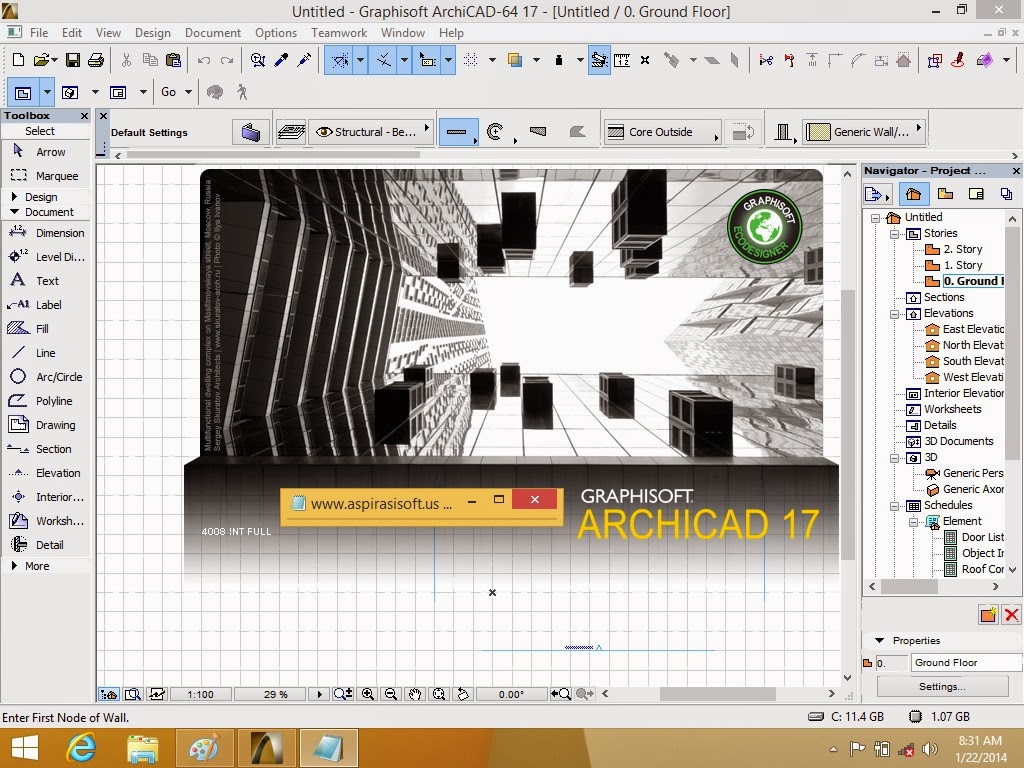The height and width of the screenshot is (768, 1024).
Task: Click the Print icon
Action: tap(96, 60)
